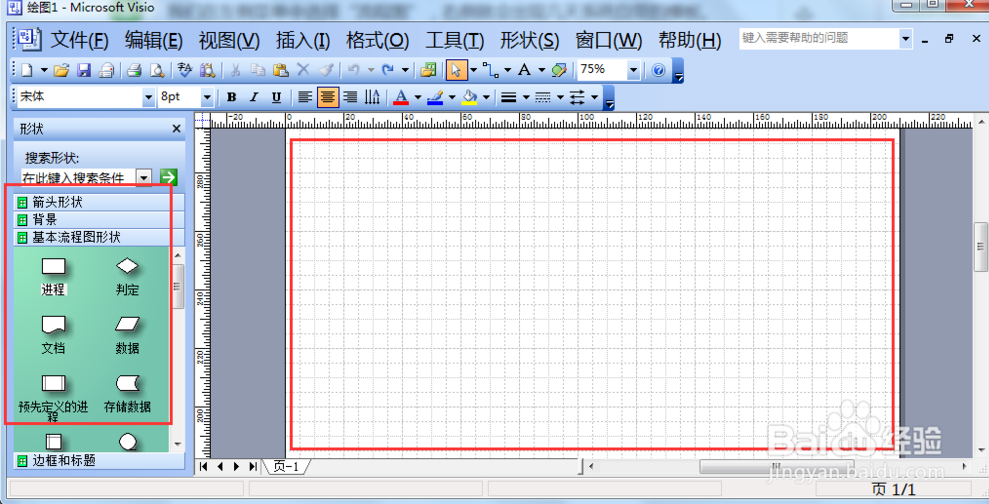Select the Stored Data (存储数据) shape
This screenshot has width=989, height=504.
tap(127, 392)
